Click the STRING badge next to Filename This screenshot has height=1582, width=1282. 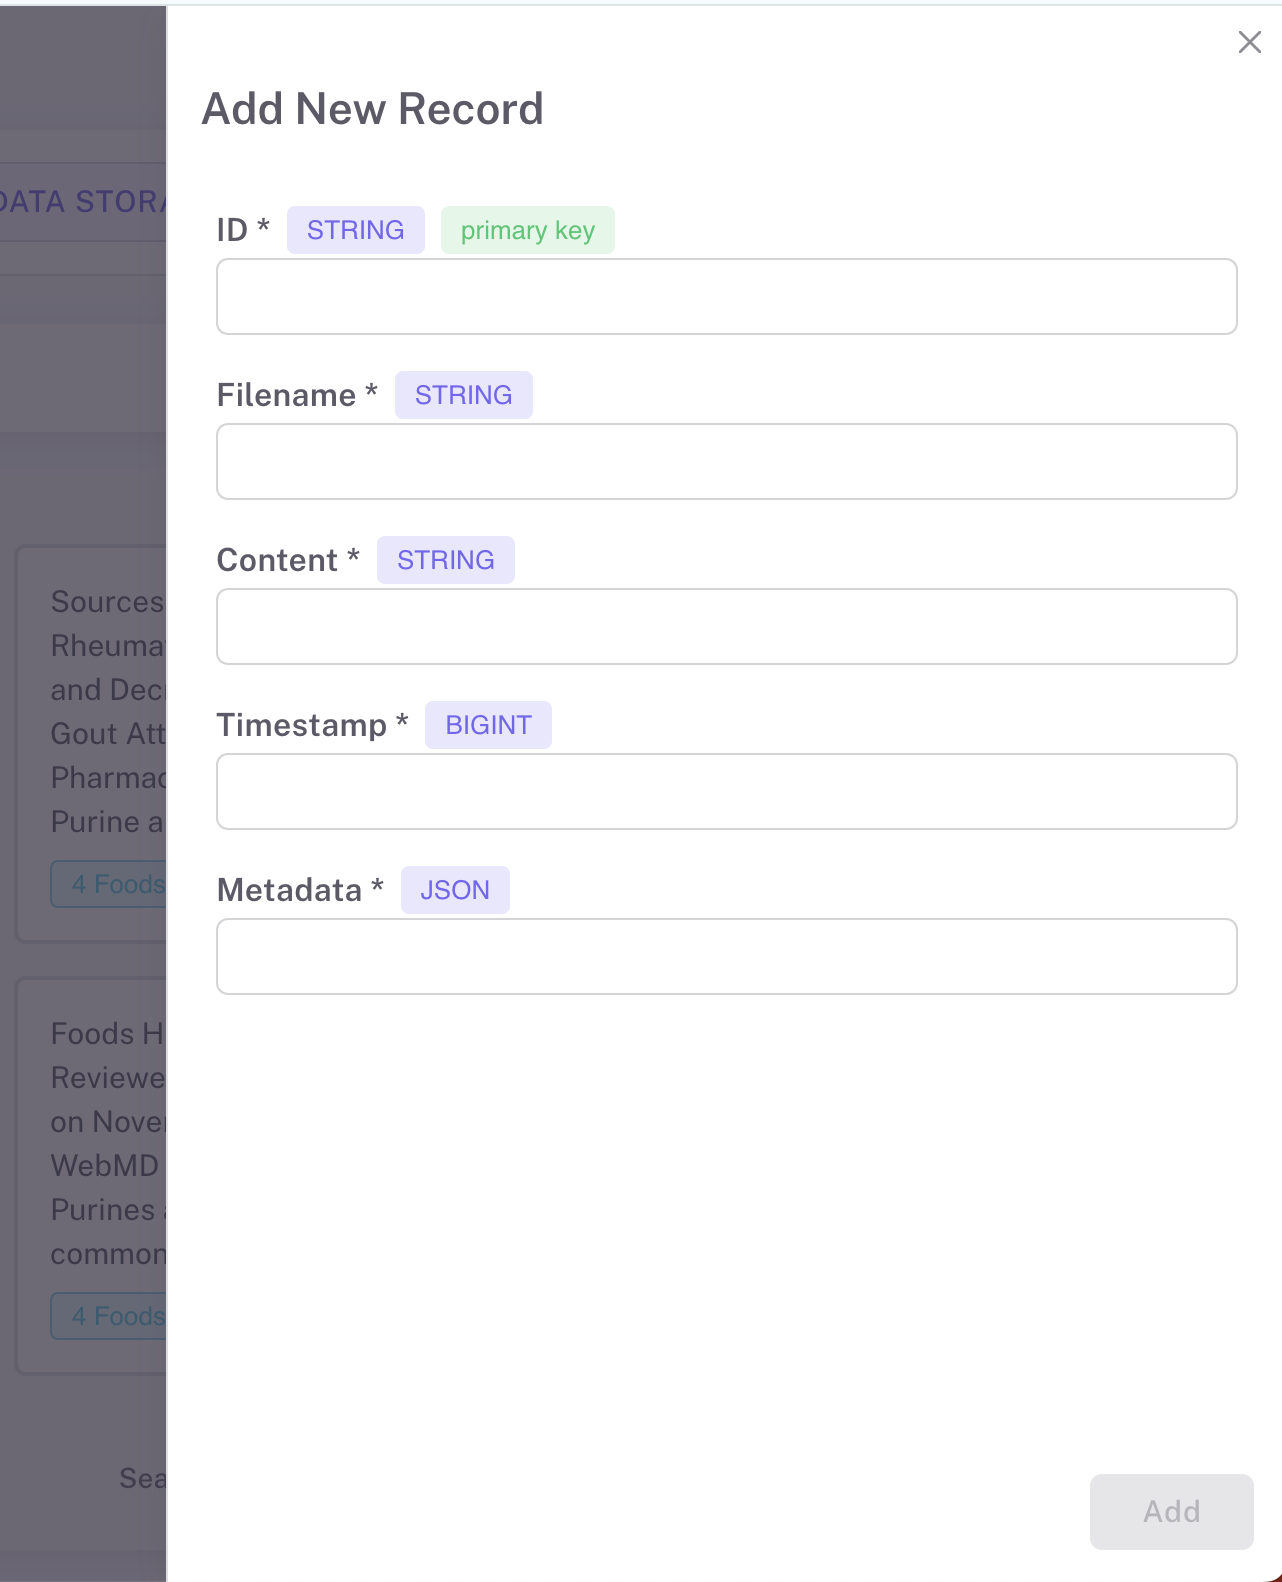[x=463, y=395]
